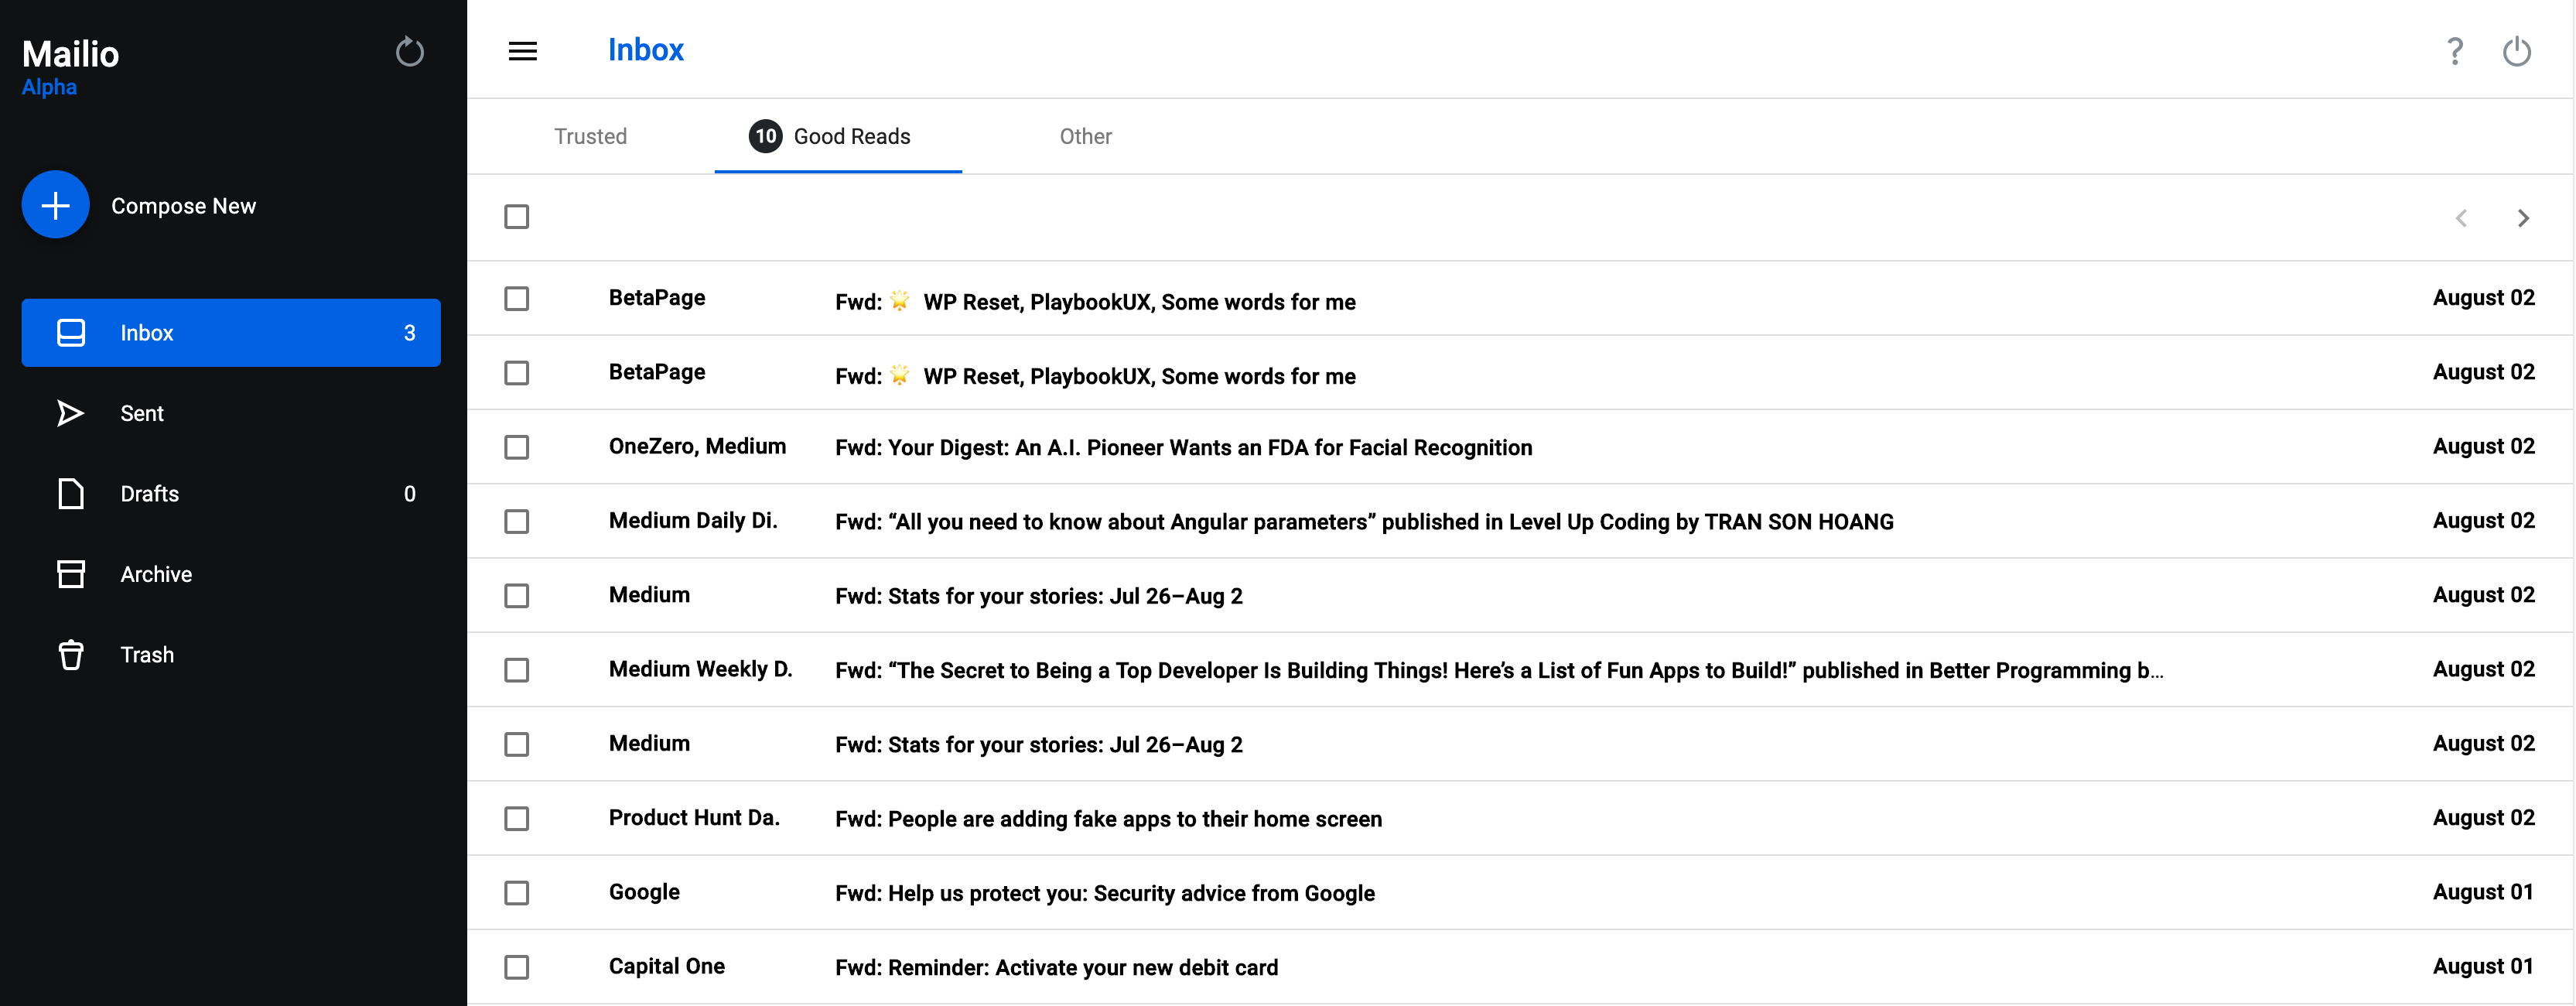Open the hamburger menu

(522, 51)
